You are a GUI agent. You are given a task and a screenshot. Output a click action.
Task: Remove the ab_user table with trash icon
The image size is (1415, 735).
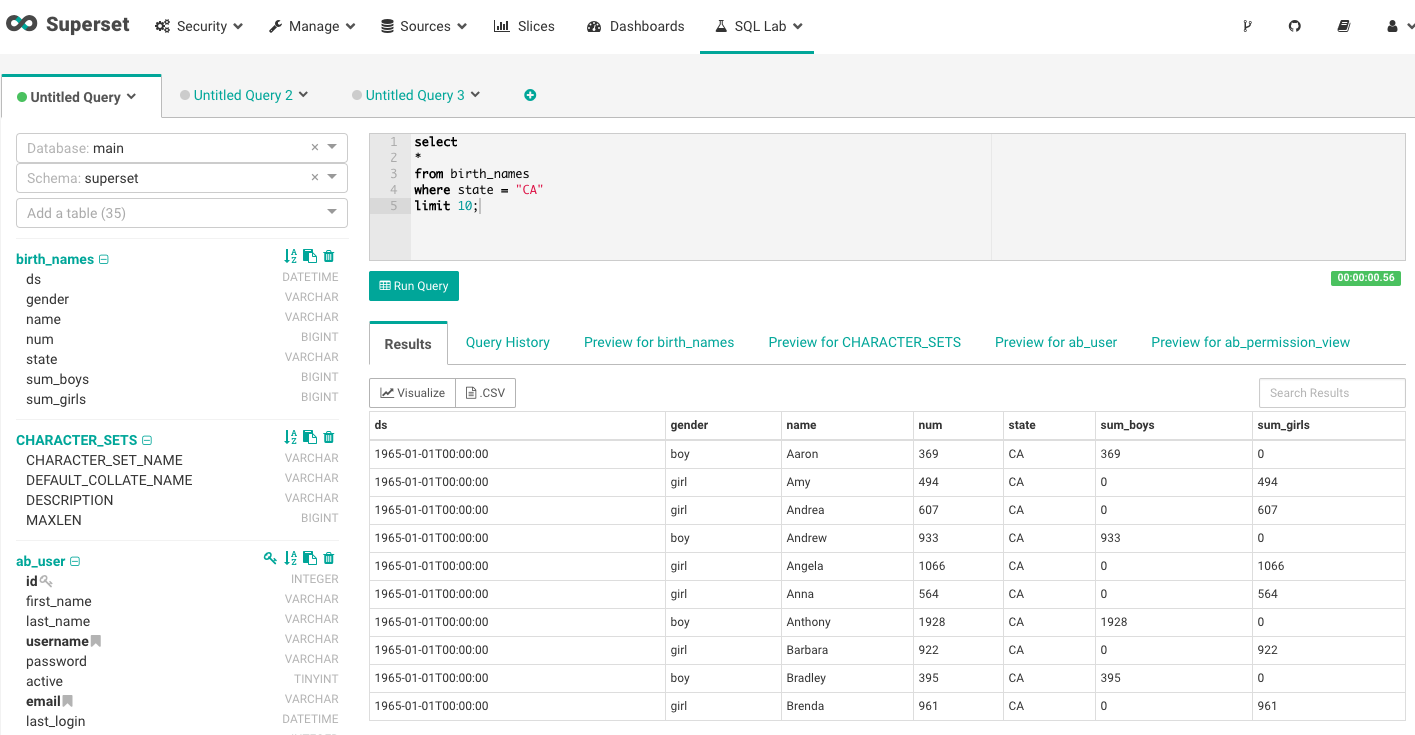(x=329, y=559)
